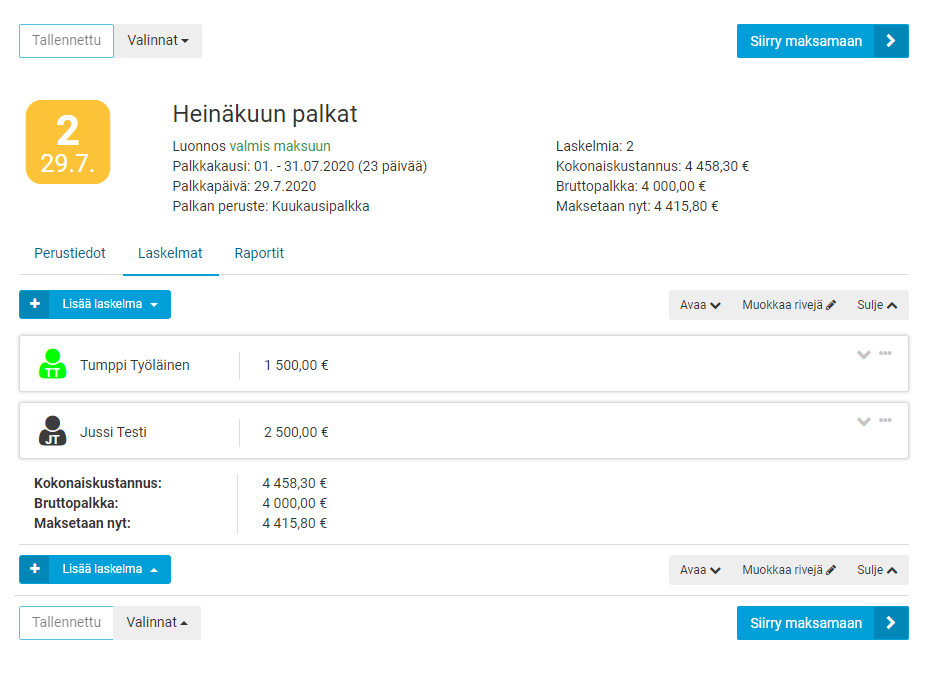
Task: Click Laskelmia: 2 text
Action: pos(595,146)
